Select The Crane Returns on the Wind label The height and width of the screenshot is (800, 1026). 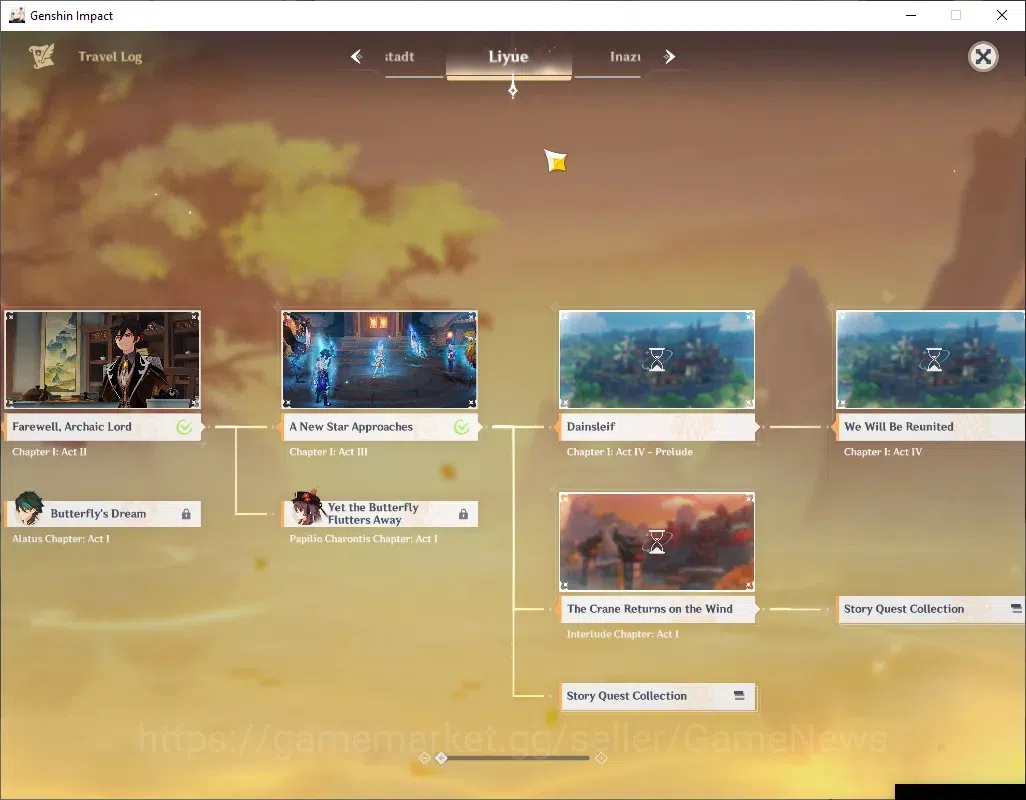pyautogui.click(x=658, y=609)
